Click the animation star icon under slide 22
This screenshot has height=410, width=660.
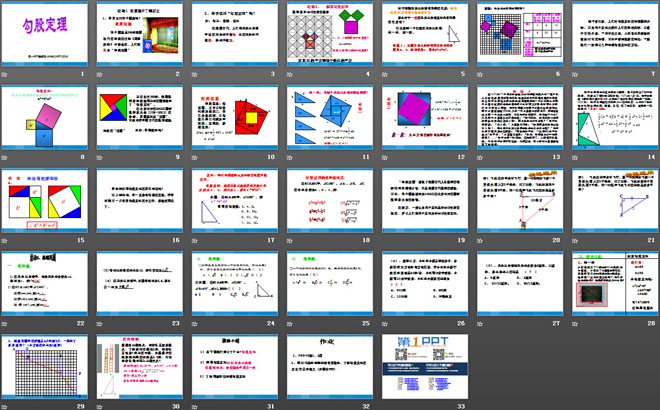point(5,324)
